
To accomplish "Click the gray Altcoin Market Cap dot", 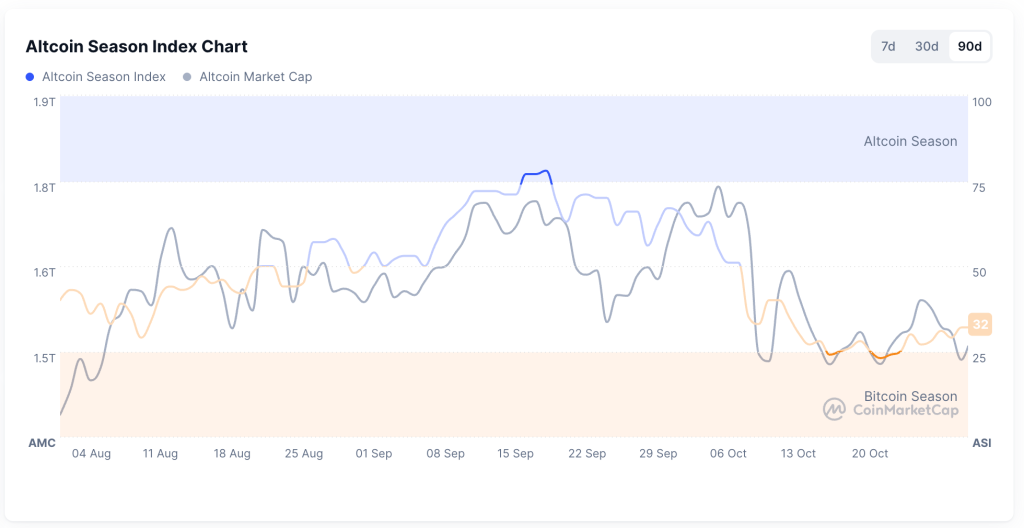I will [187, 77].
